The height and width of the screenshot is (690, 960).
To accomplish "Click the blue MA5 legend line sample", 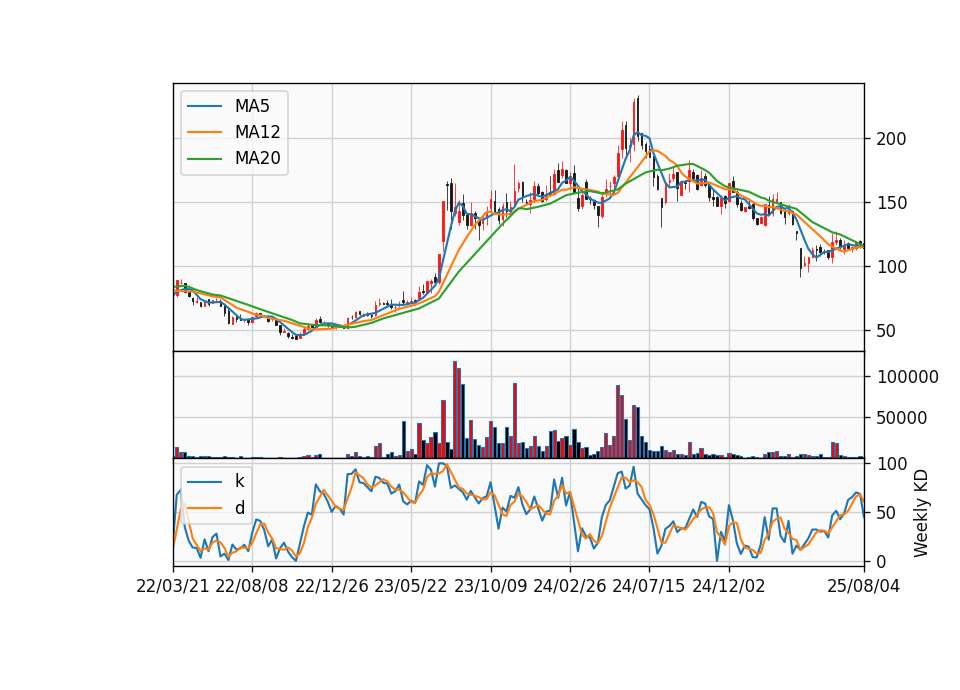I will [x=204, y=106].
